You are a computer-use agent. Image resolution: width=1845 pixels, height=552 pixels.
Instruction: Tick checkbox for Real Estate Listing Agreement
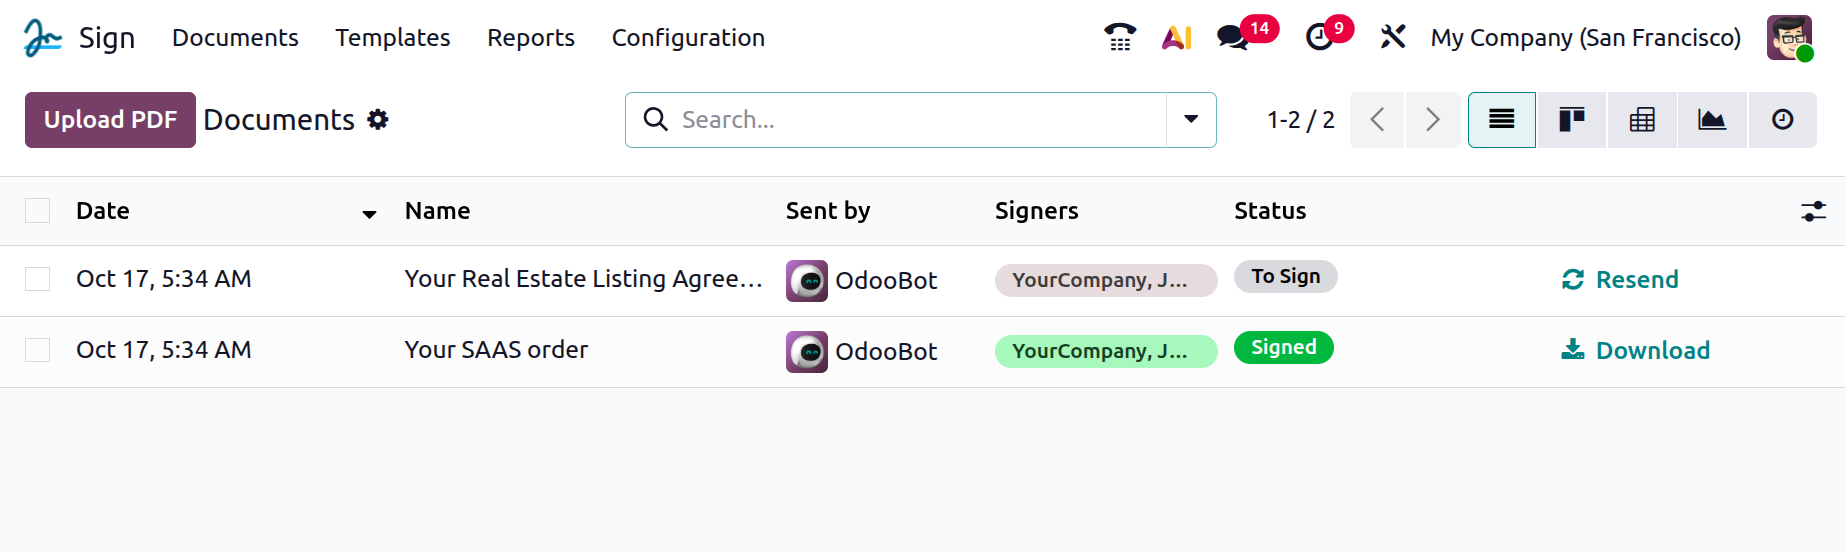click(x=38, y=279)
